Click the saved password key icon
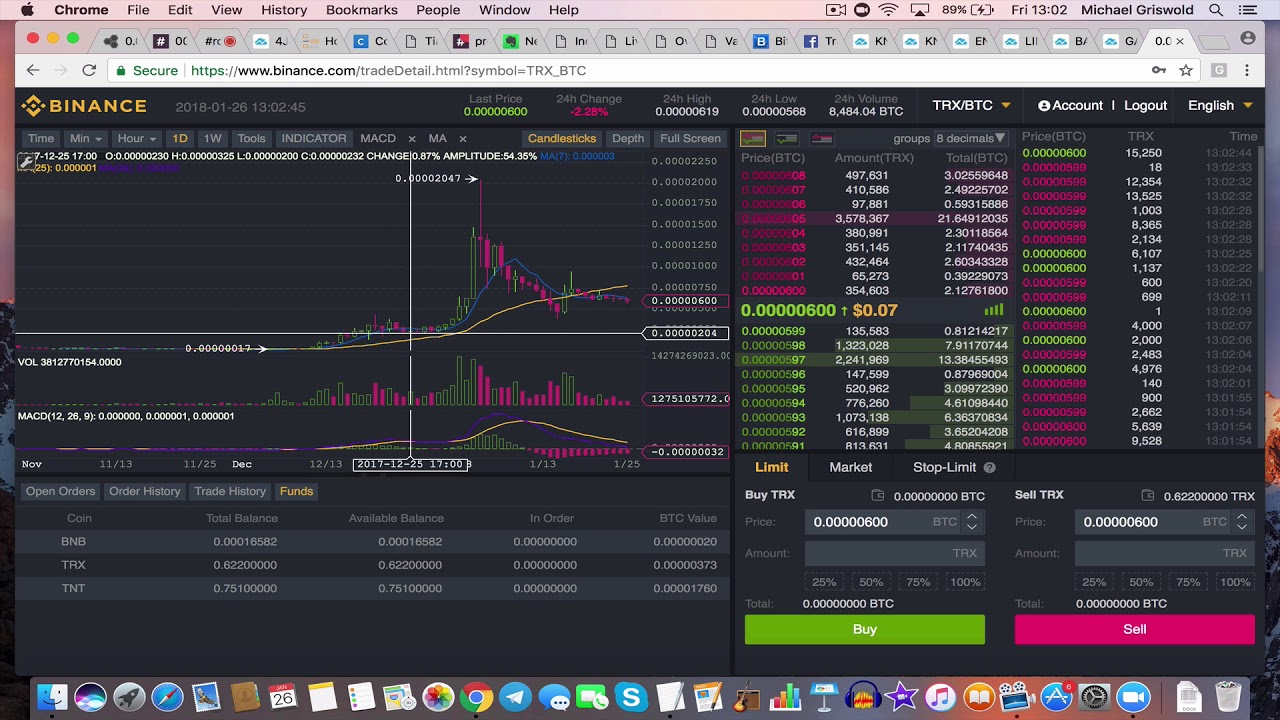The width and height of the screenshot is (1280, 720). point(1158,71)
